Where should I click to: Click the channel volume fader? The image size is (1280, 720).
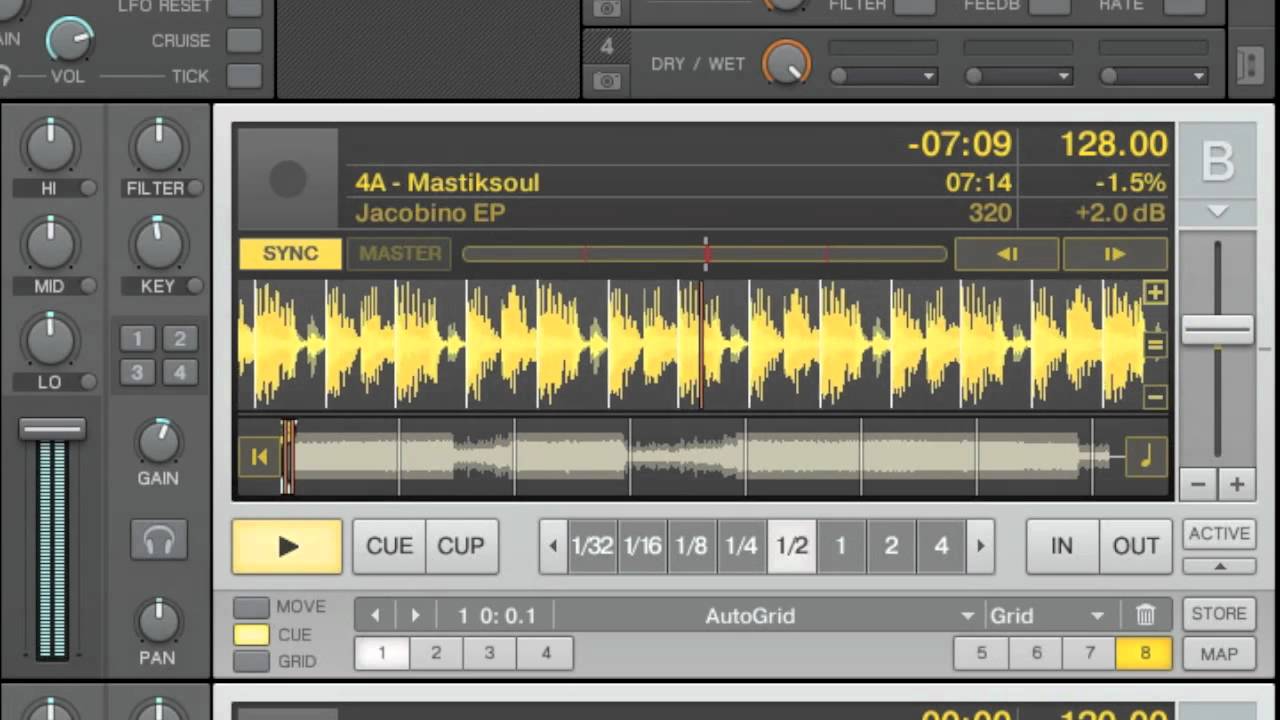click(x=52, y=429)
